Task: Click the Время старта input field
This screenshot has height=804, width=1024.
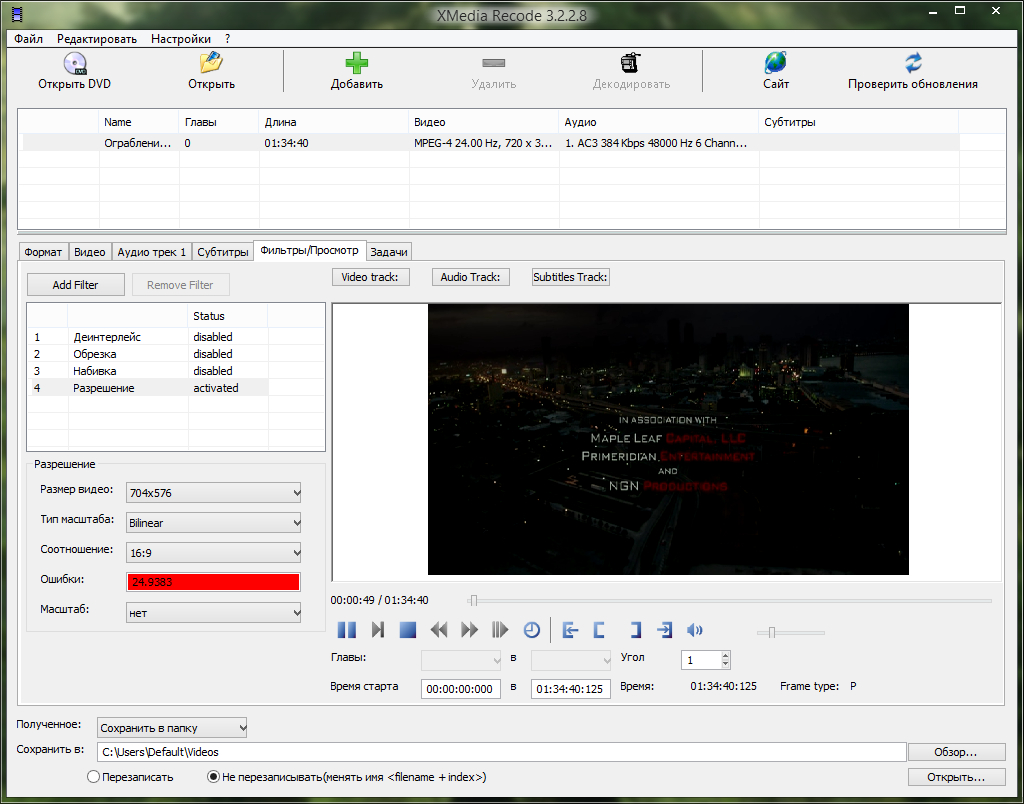Action: pyautogui.click(x=461, y=688)
